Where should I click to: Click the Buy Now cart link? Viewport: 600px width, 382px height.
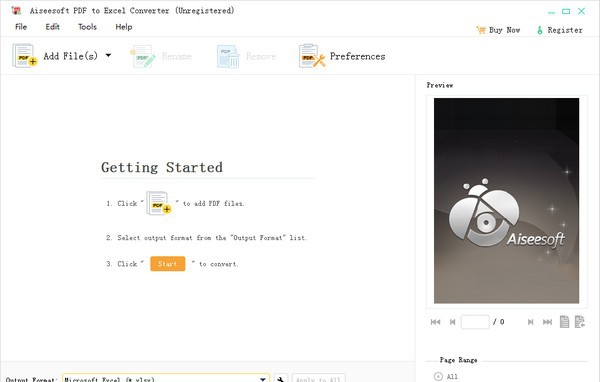498,30
